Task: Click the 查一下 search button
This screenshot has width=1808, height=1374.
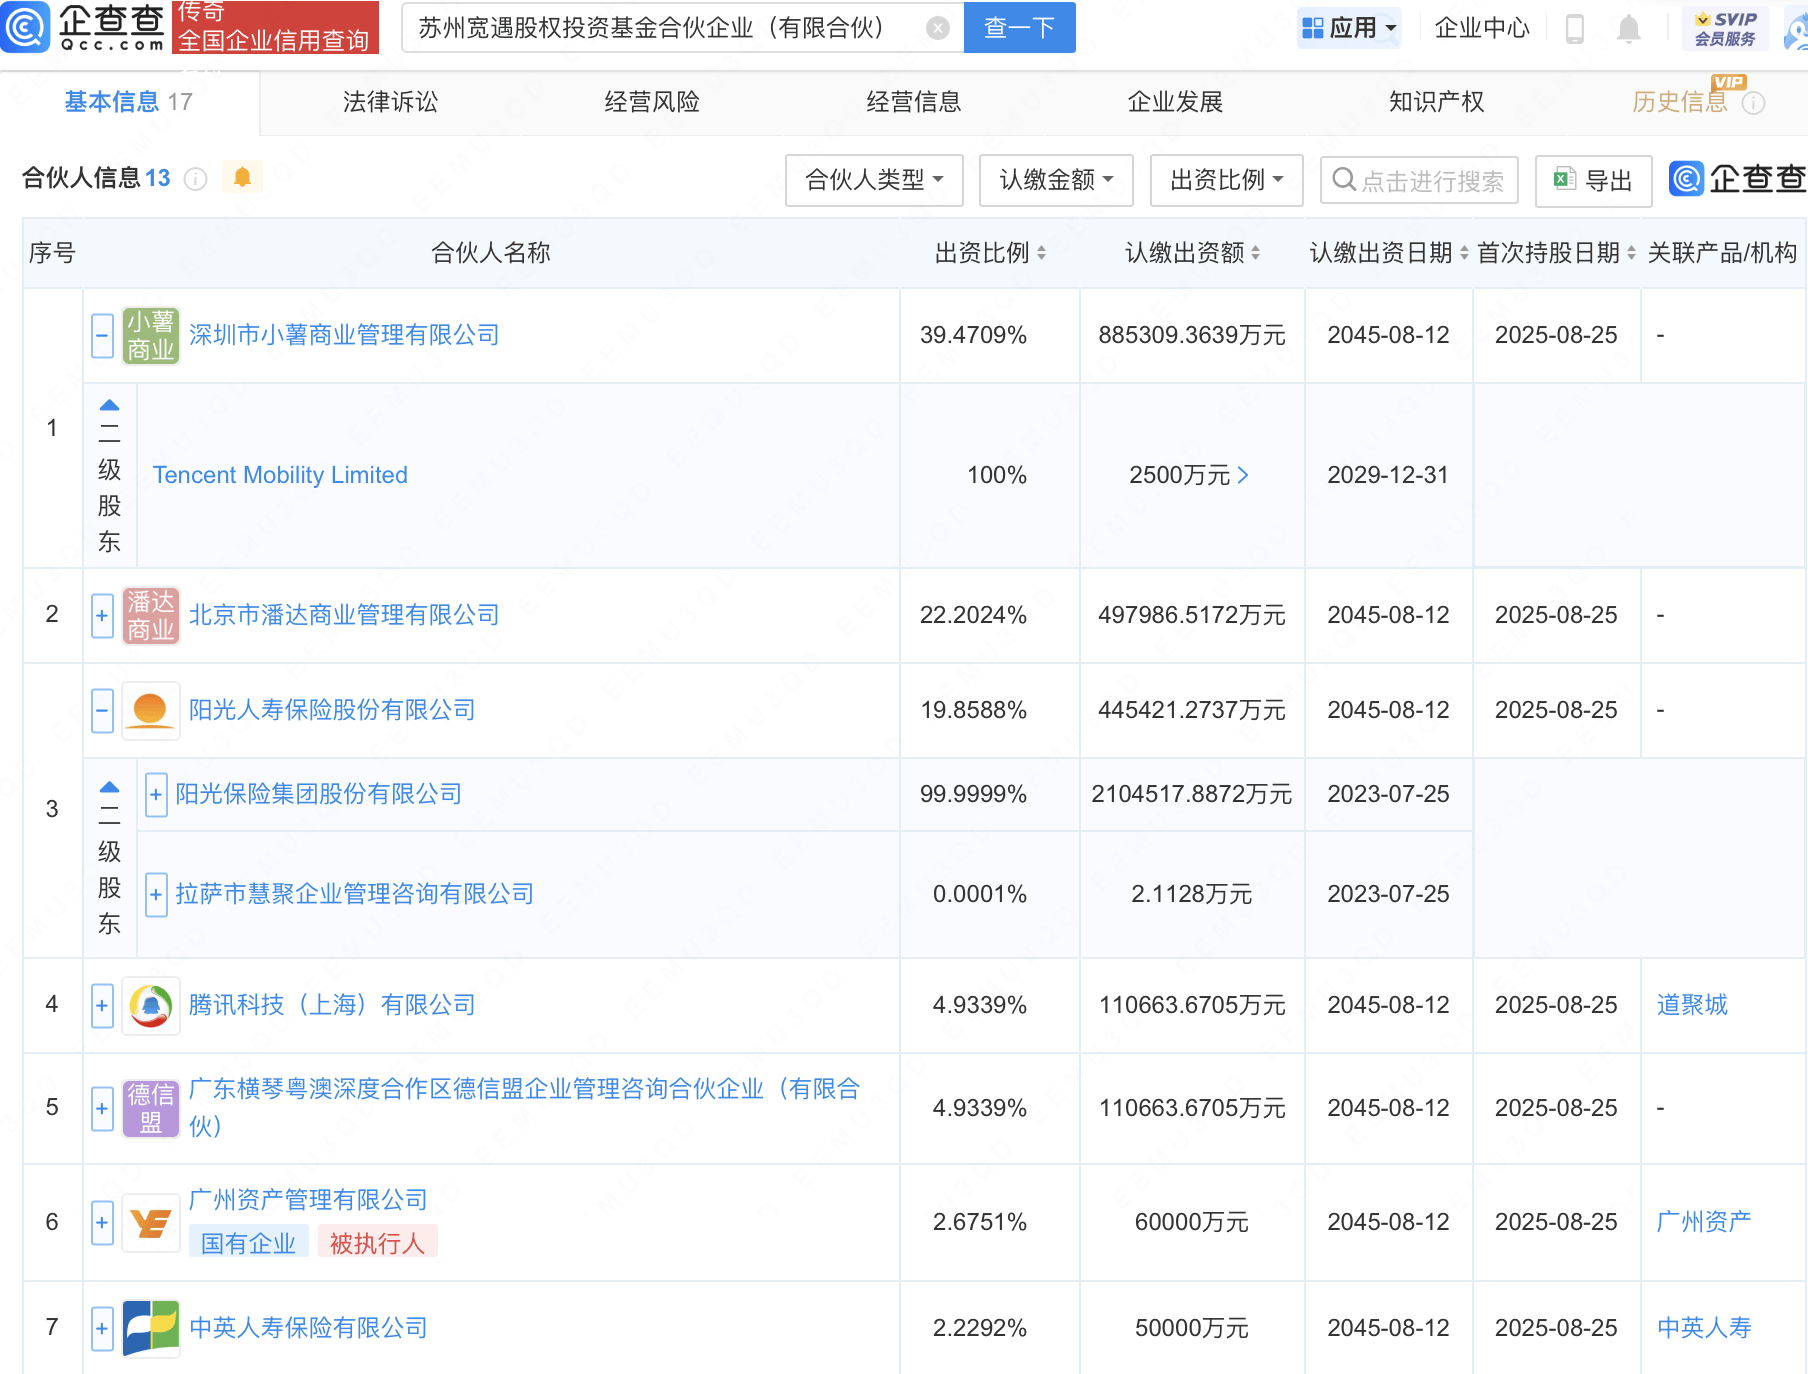Action: [1020, 28]
